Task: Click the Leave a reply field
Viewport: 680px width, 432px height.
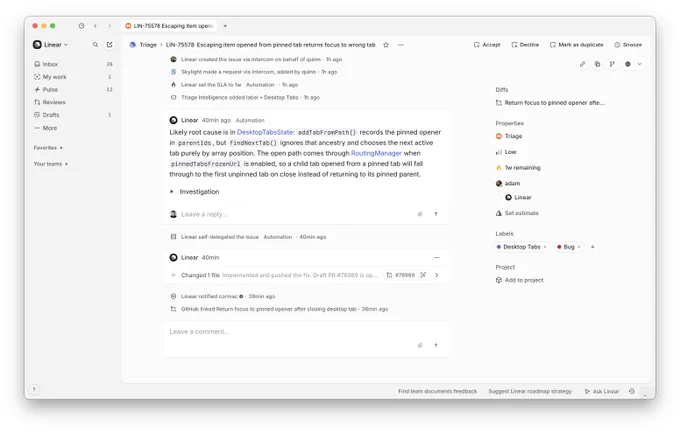Action: pos(291,214)
